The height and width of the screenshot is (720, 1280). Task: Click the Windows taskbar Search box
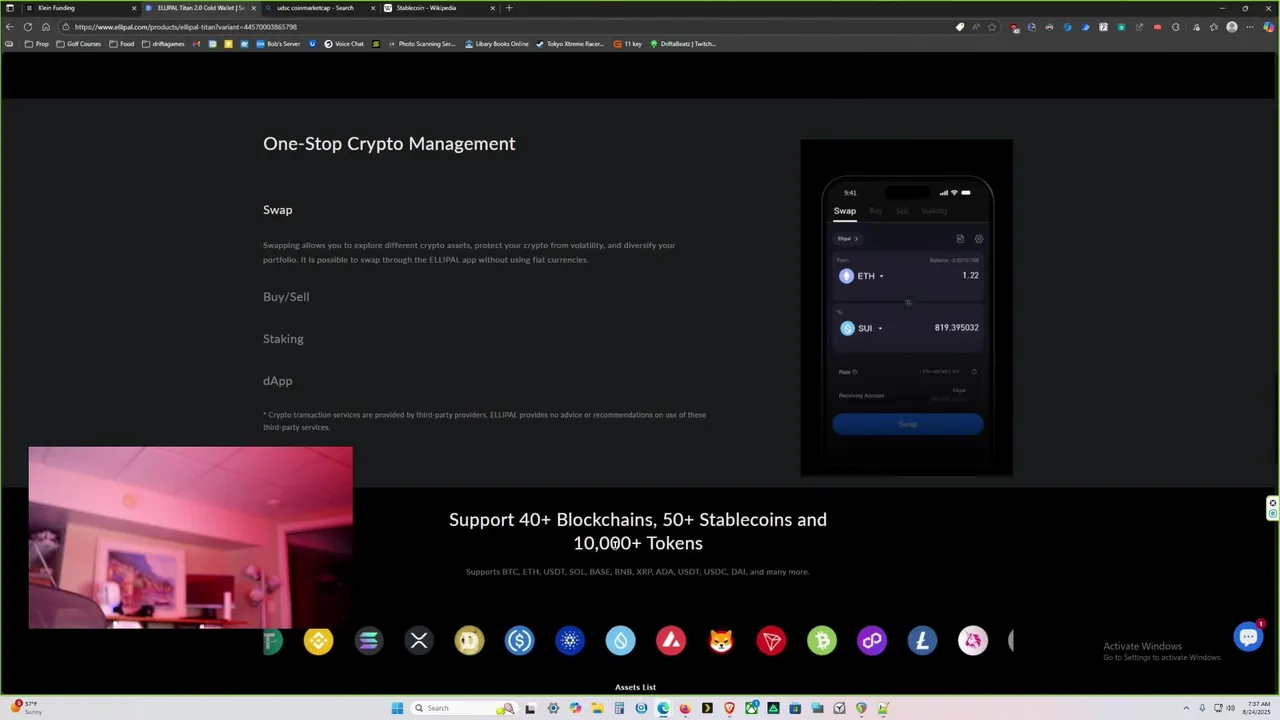tap(462, 708)
